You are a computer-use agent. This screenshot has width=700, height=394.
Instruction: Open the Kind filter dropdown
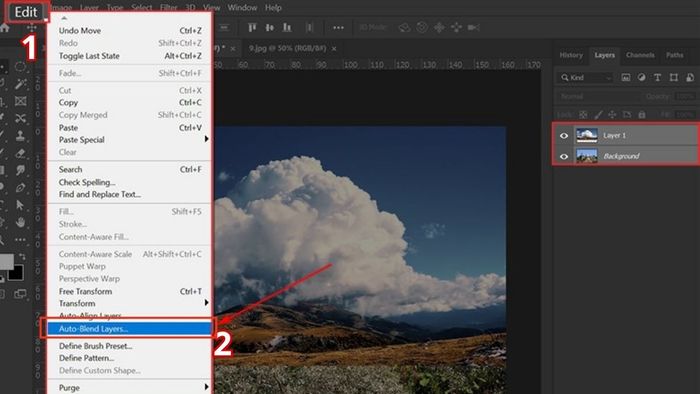click(586, 78)
